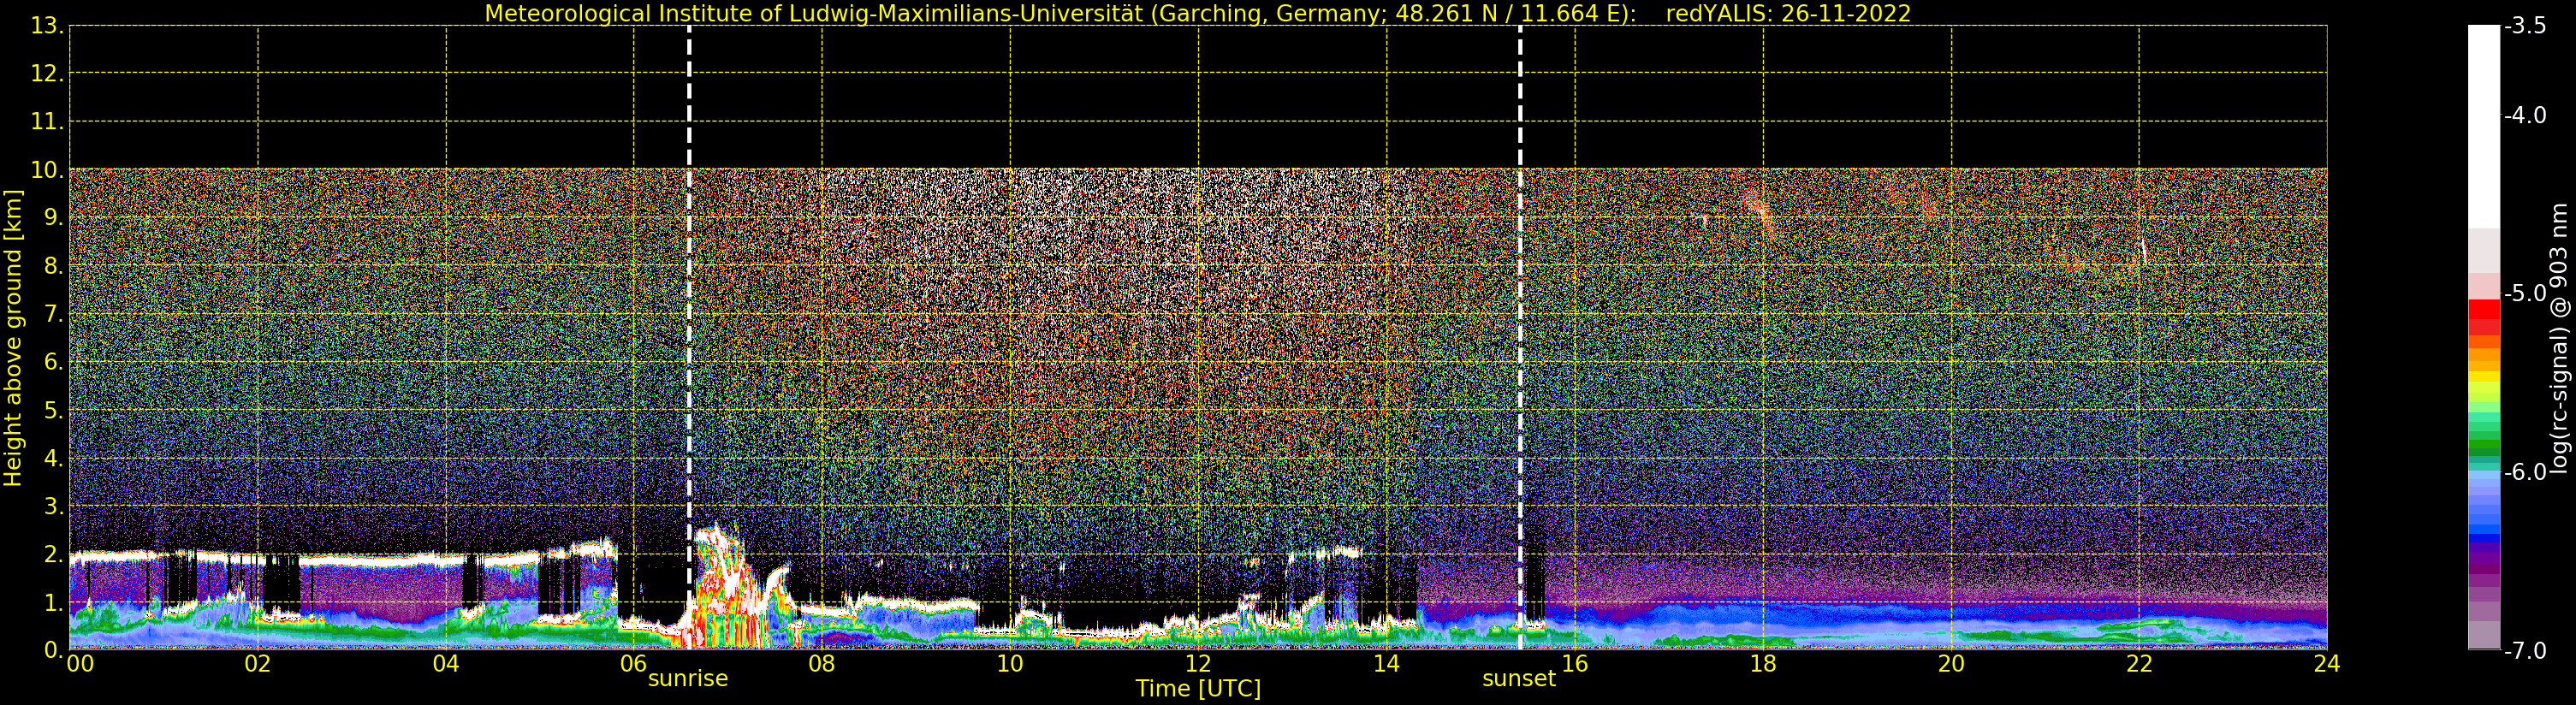Viewport: 2576px width, 705px height.
Task: Click the time tick label 04
Action: (x=445, y=664)
